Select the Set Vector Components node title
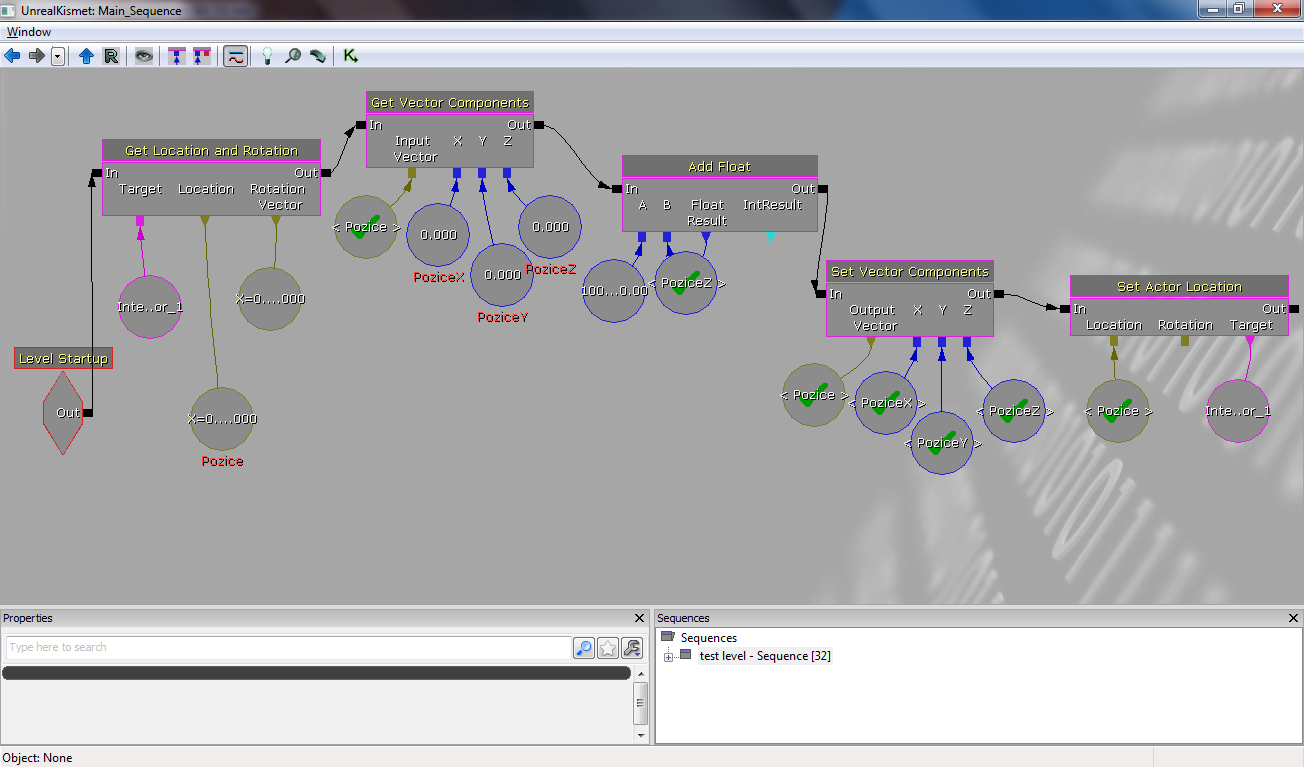The height and width of the screenshot is (768, 1304). [909, 271]
